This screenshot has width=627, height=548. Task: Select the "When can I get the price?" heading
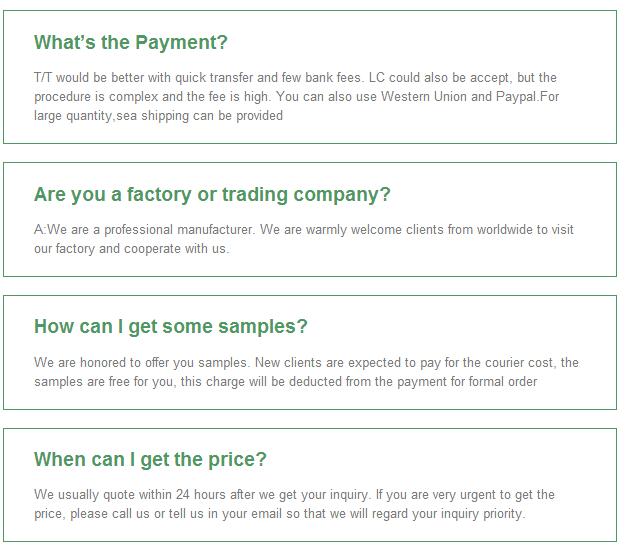pyautogui.click(x=150, y=460)
